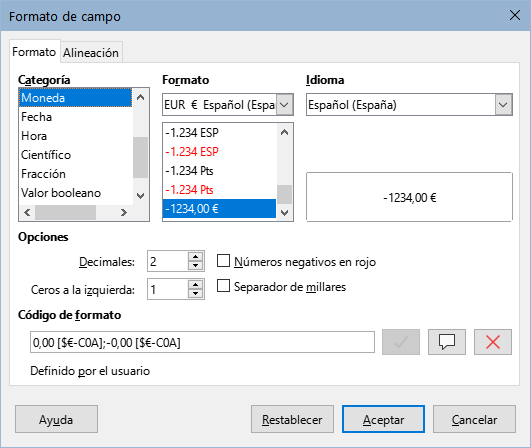Increase Decimales value with up arrow
The width and height of the screenshot is (531, 448).
click(x=195, y=256)
